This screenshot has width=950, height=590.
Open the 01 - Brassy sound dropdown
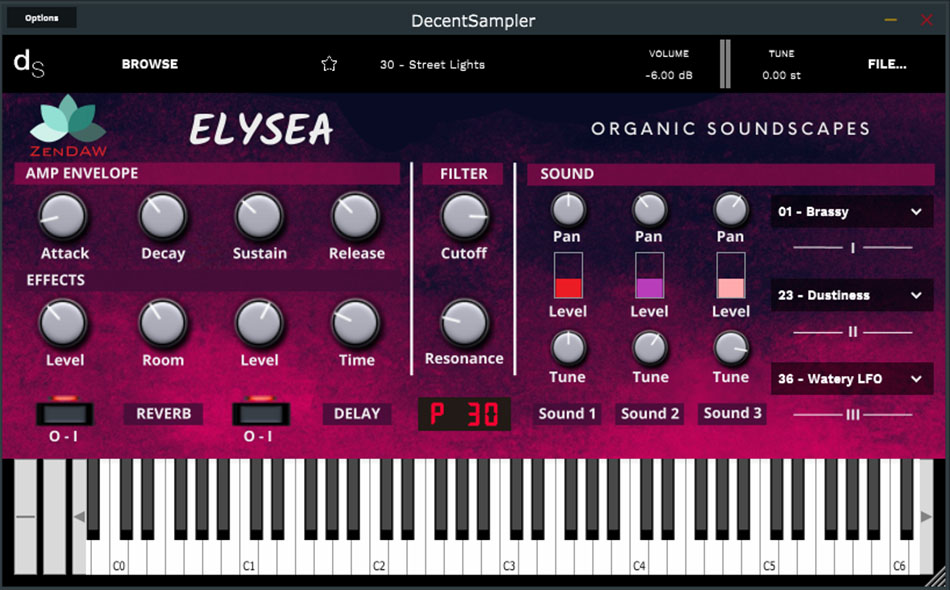click(851, 211)
